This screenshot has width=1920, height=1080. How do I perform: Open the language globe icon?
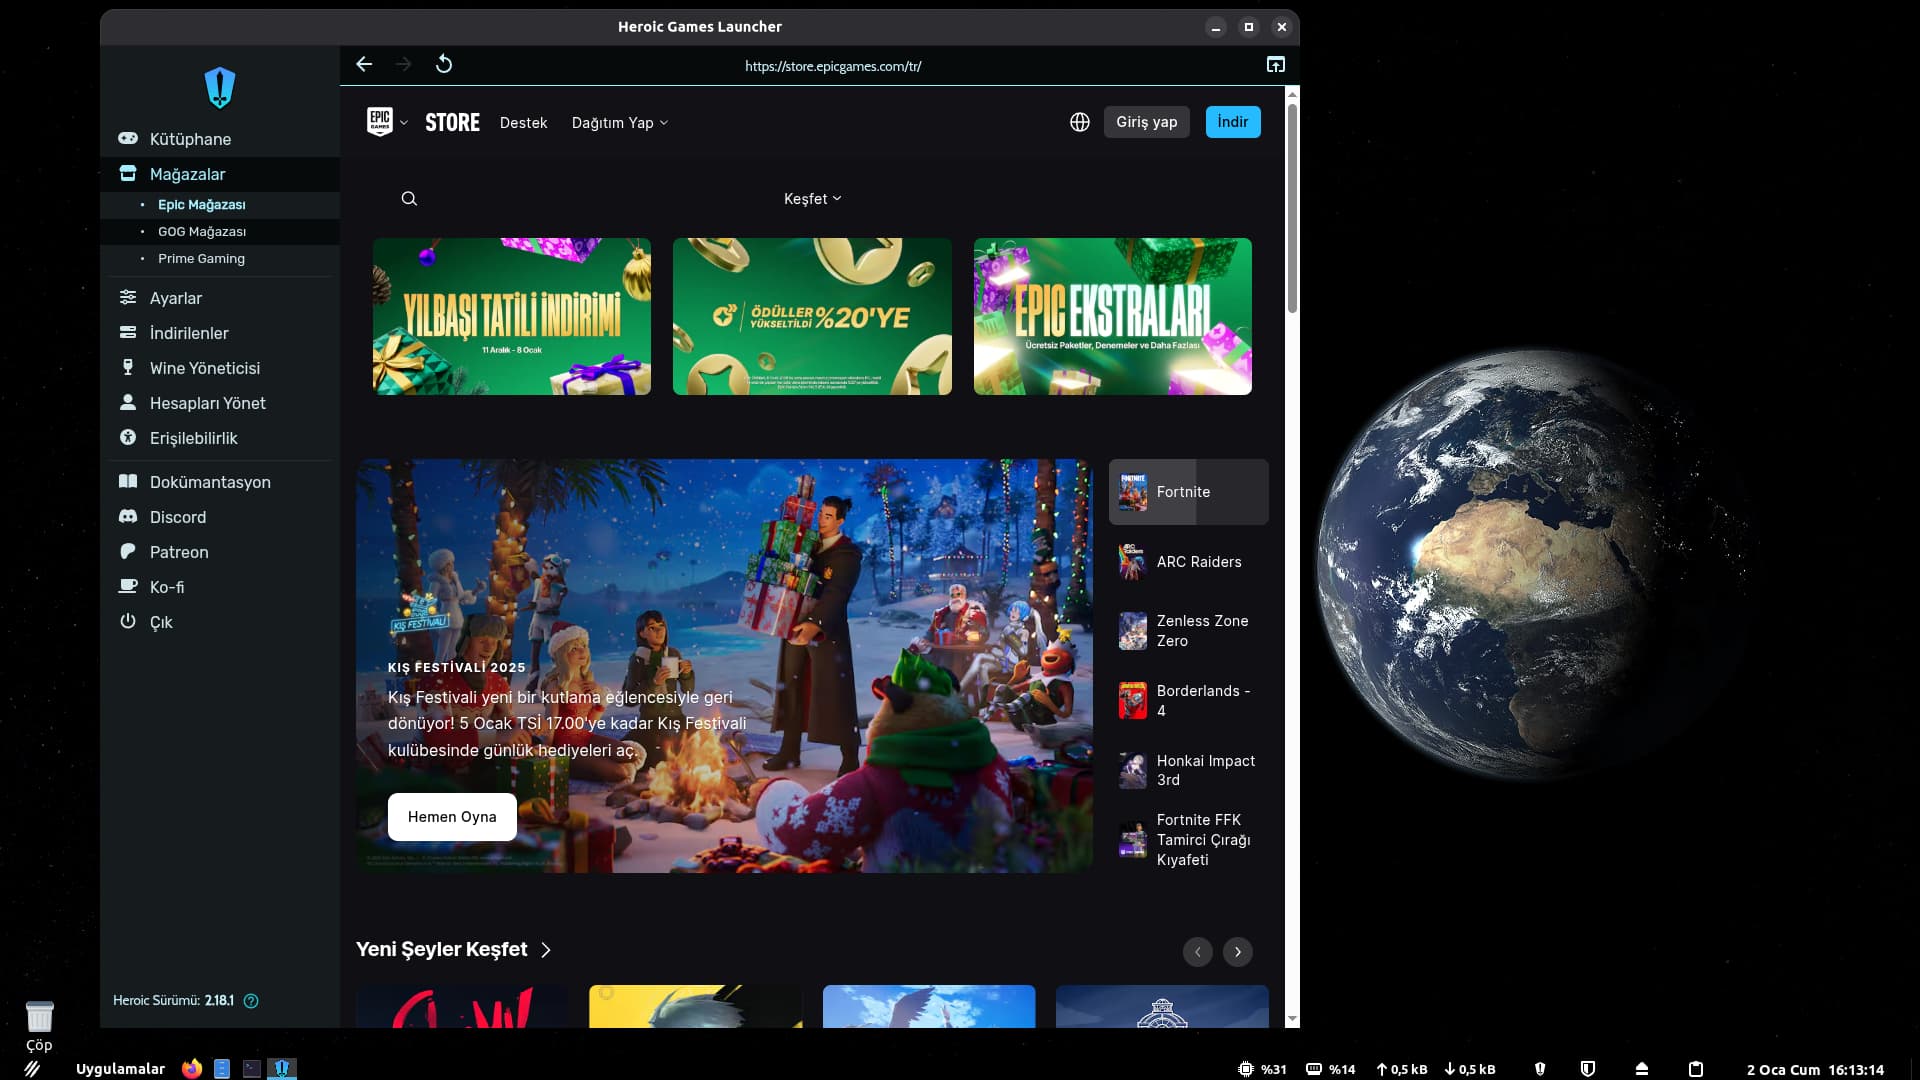pyautogui.click(x=1079, y=122)
